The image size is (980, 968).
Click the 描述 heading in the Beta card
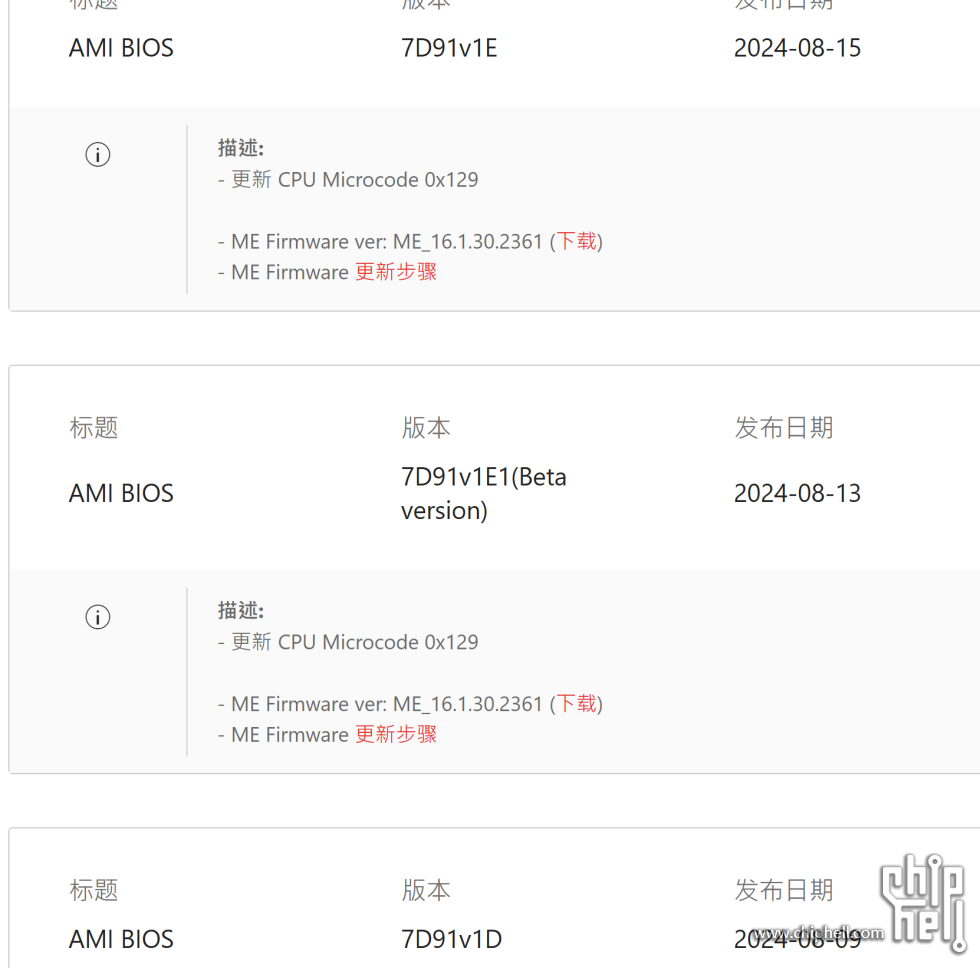coord(241,610)
